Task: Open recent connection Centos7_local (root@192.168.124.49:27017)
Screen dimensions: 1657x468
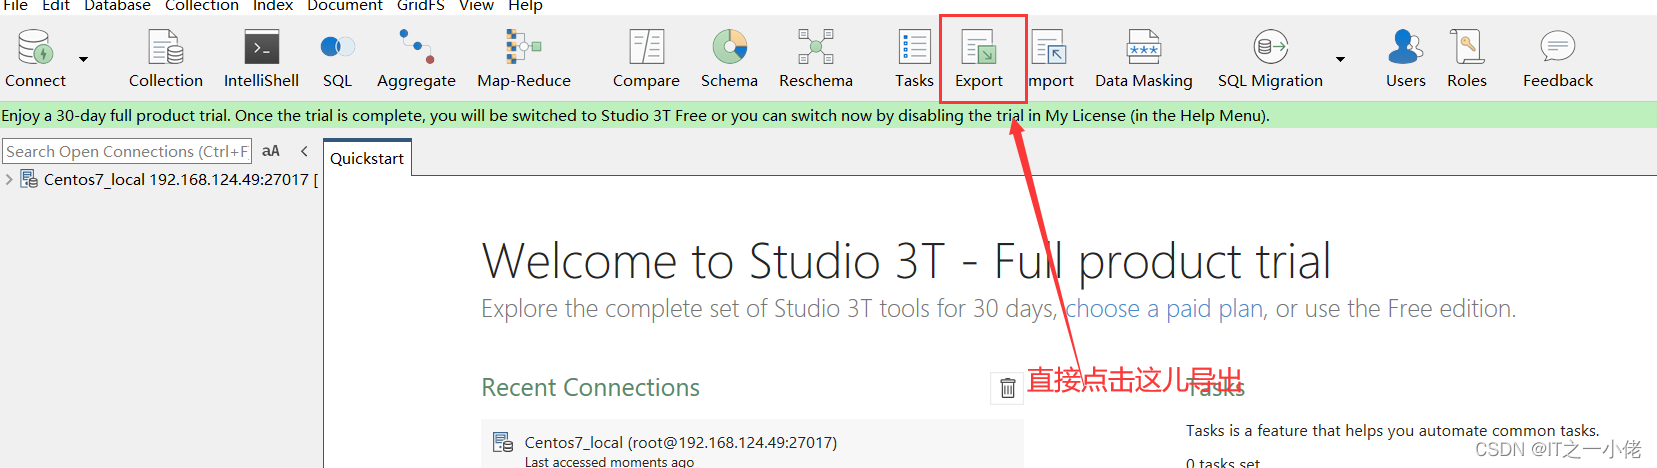Action: tap(681, 442)
